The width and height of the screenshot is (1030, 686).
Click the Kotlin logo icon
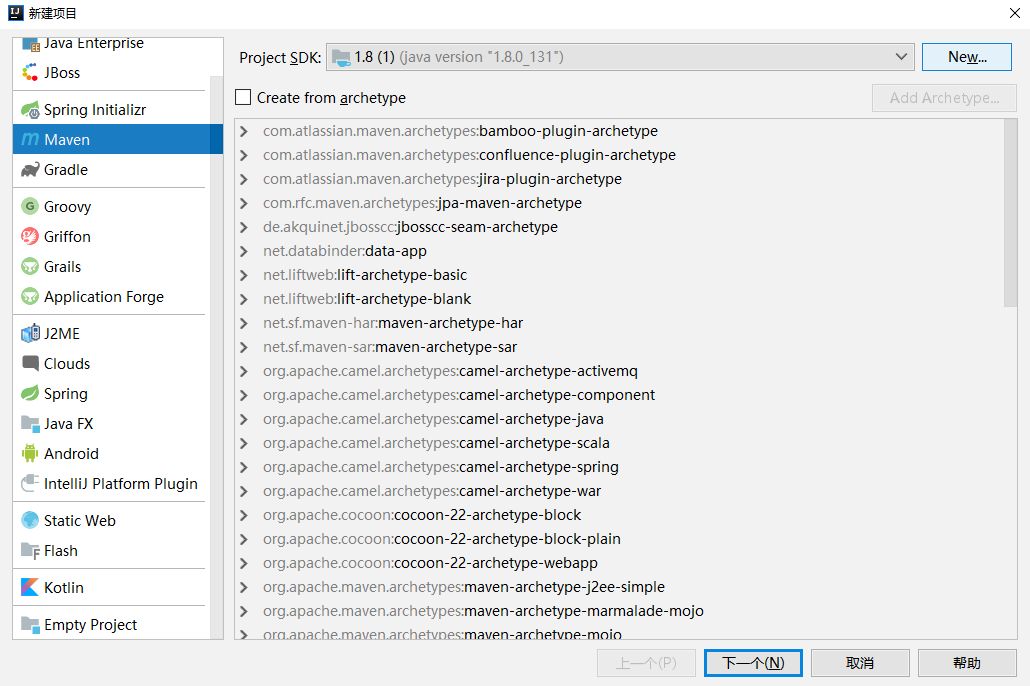[30, 587]
